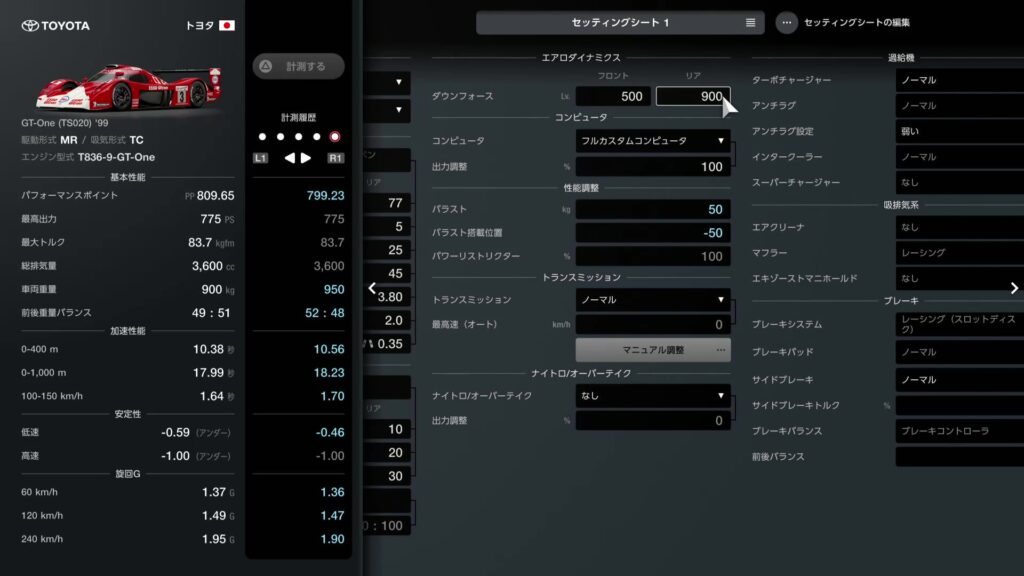Go to previous settings page chevron
This screenshot has width=1024, height=576.
pos(372,288)
